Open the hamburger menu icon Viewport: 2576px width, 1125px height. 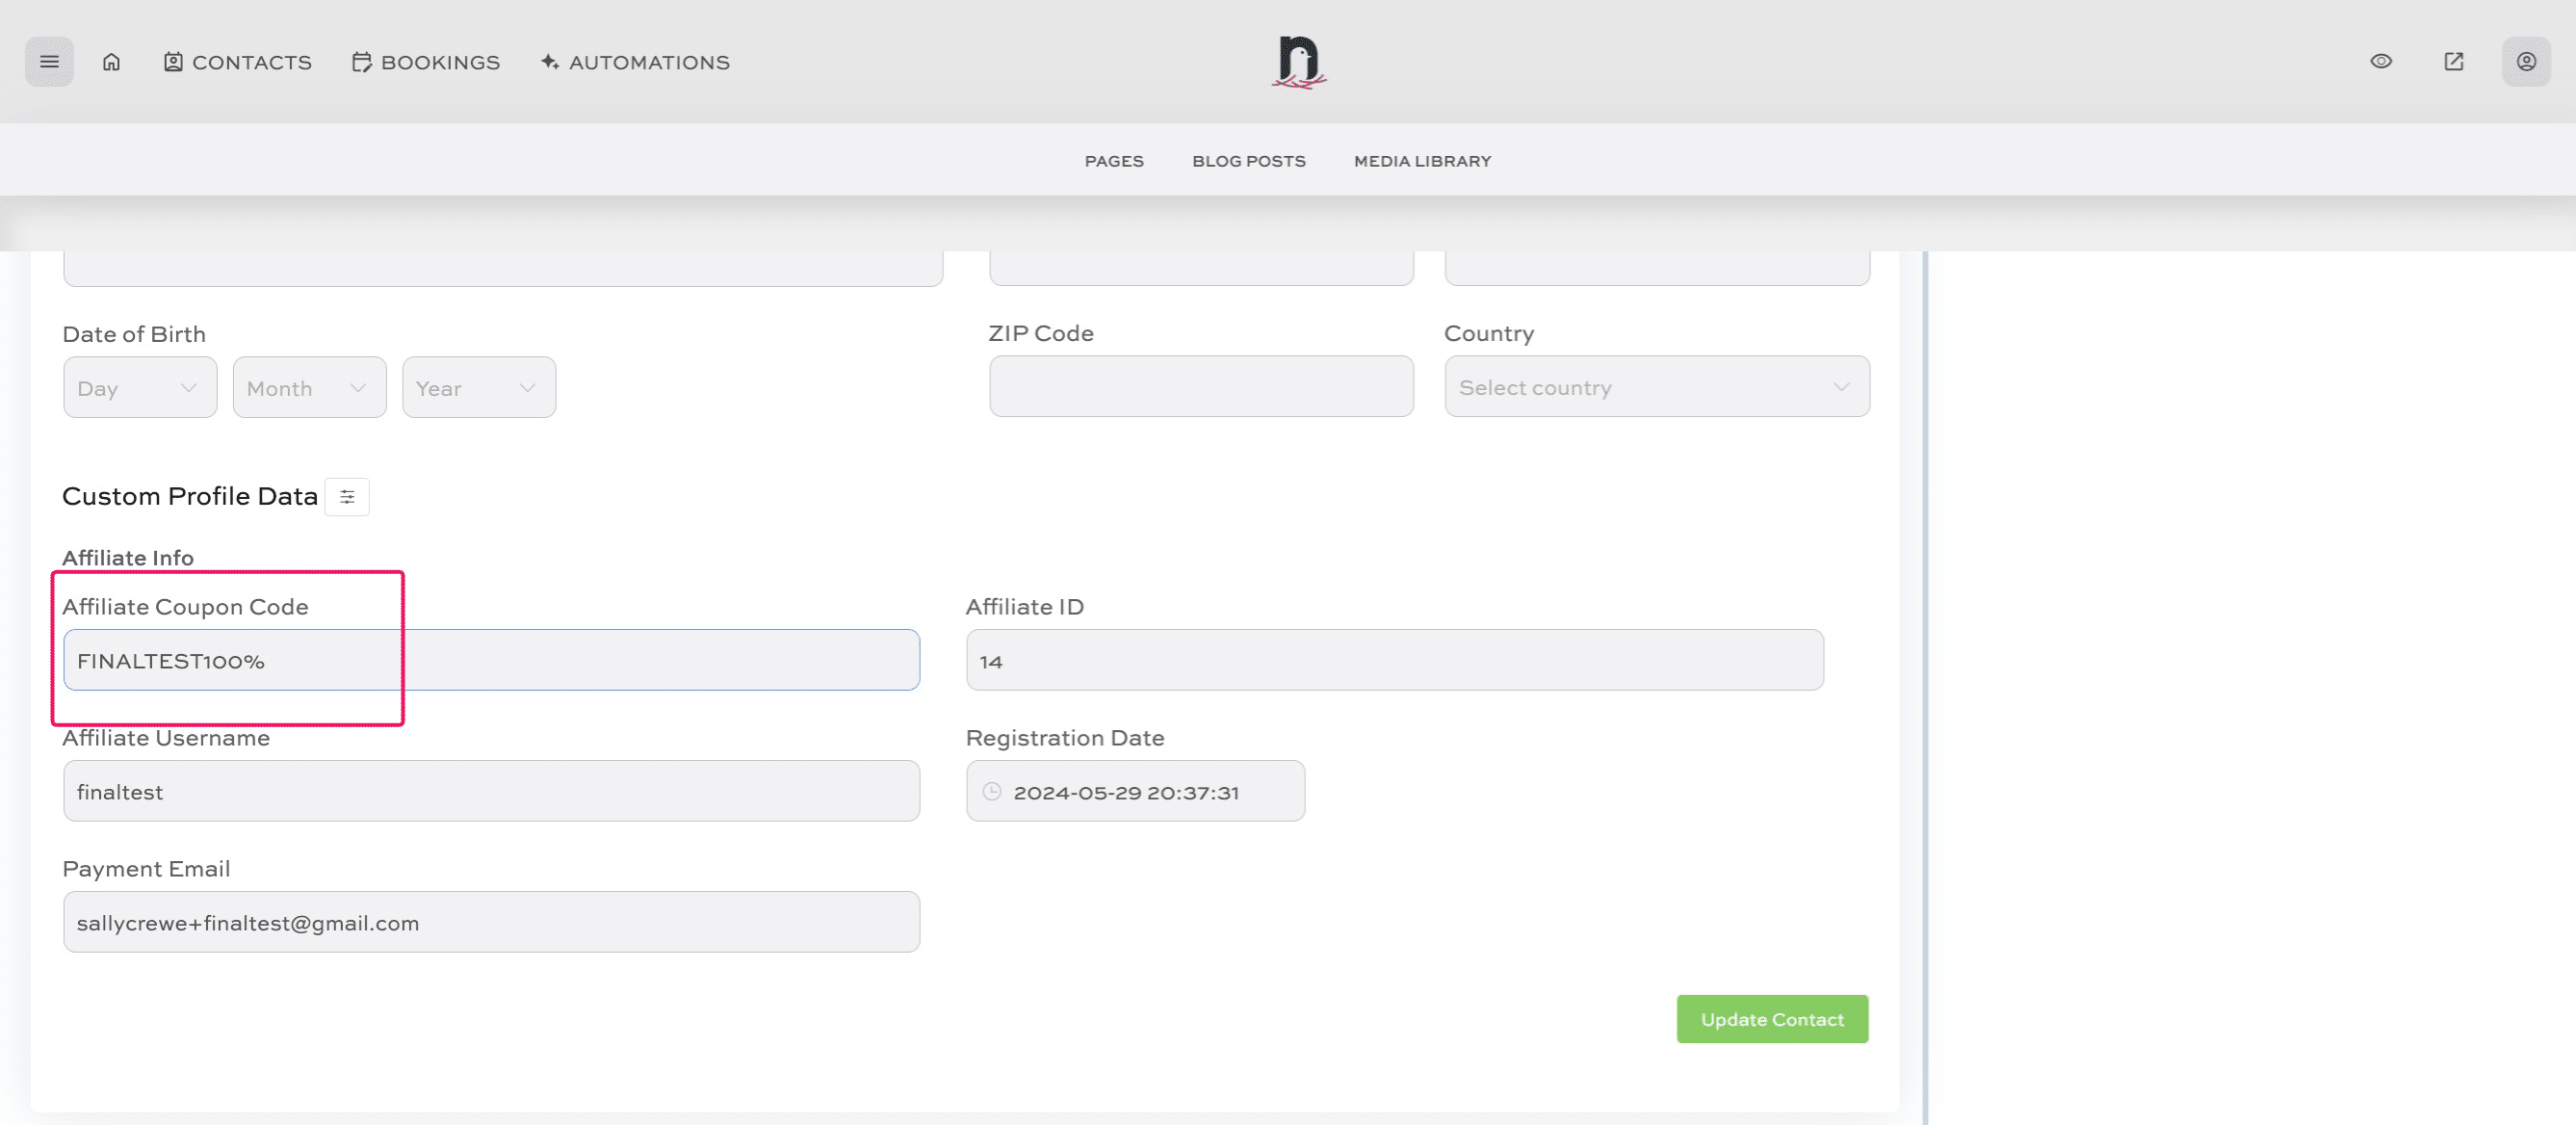tap(49, 62)
